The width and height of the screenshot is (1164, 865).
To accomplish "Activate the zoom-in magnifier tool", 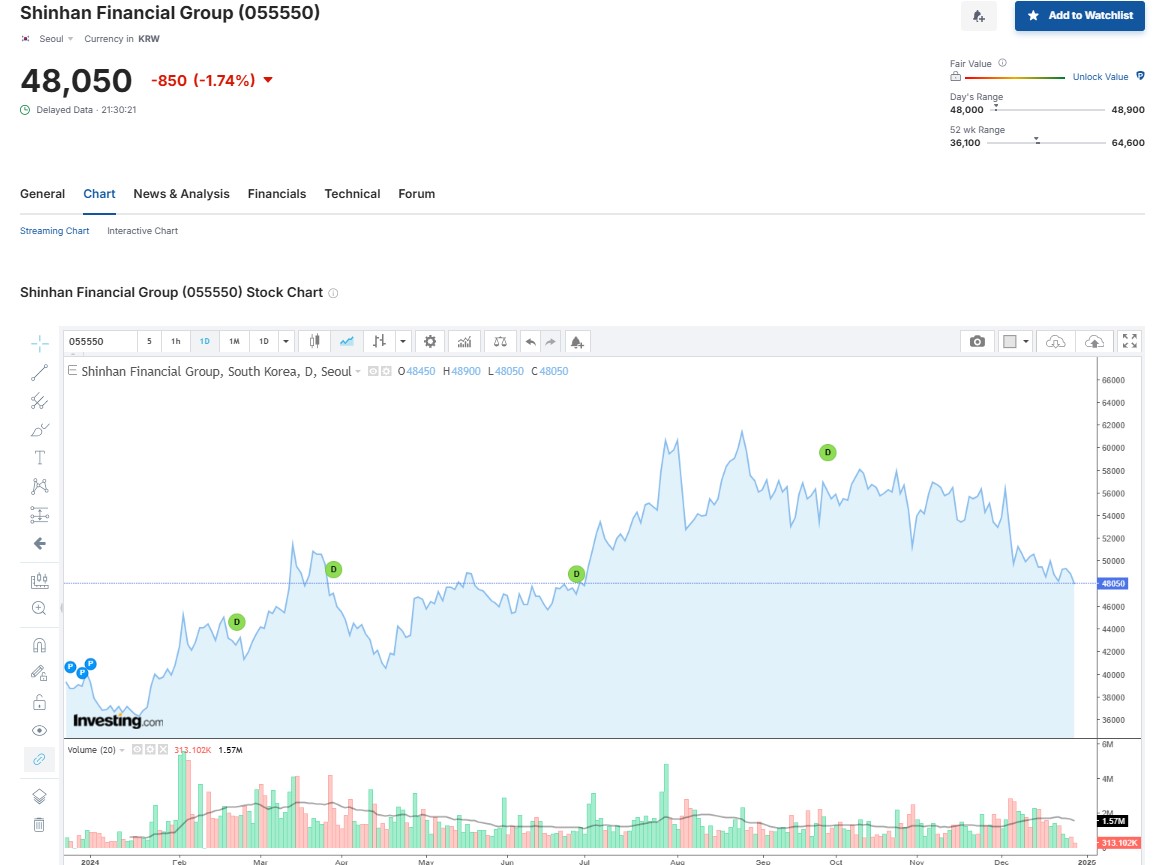I will click(39, 609).
